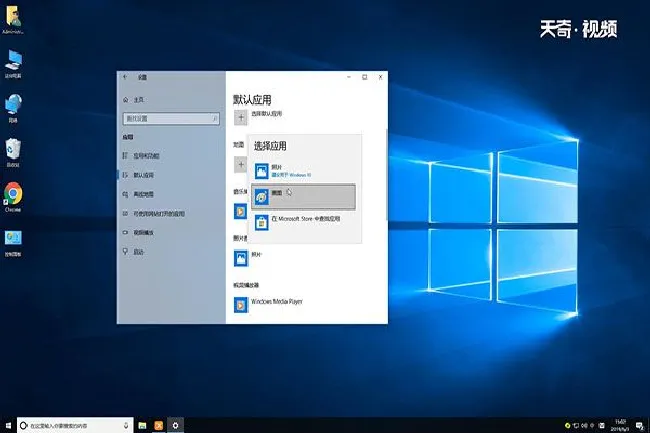Open Offline maps (离线地图) in sidebar
Screen dimensions: 650x433
(138, 194)
